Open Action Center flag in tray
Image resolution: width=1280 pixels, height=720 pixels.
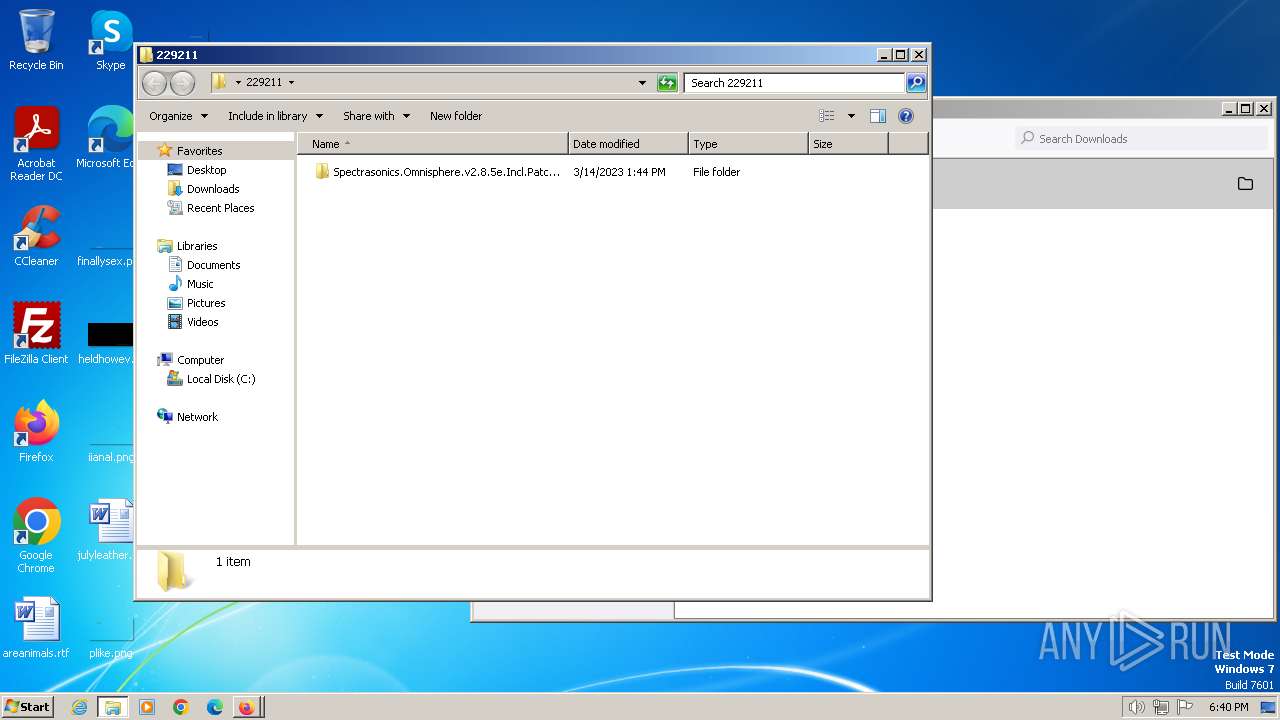point(1185,707)
